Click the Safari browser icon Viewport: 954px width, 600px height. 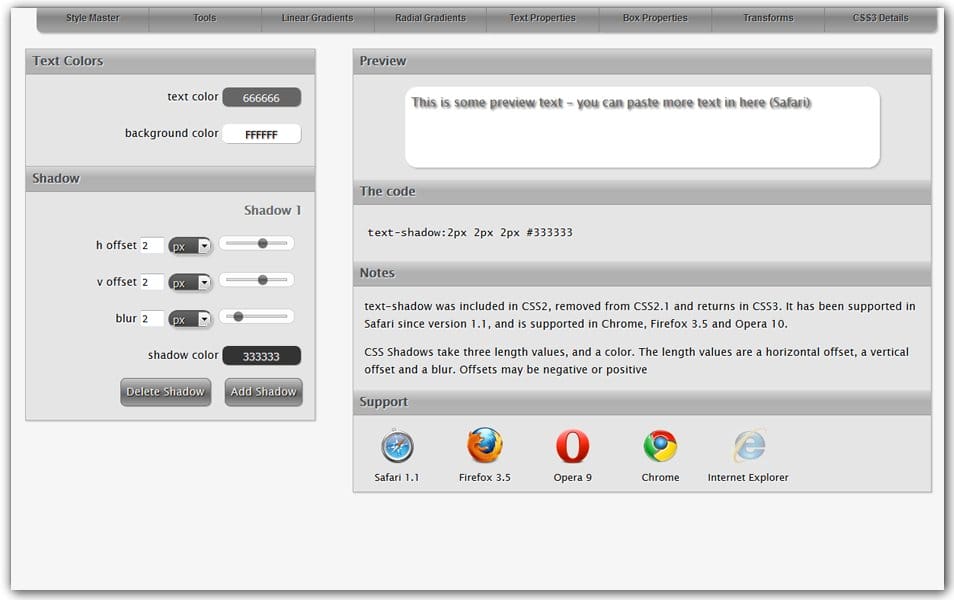coord(397,446)
